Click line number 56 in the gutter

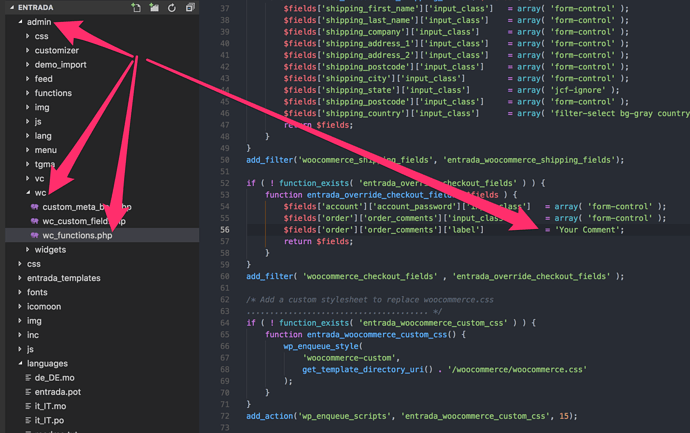tap(224, 230)
